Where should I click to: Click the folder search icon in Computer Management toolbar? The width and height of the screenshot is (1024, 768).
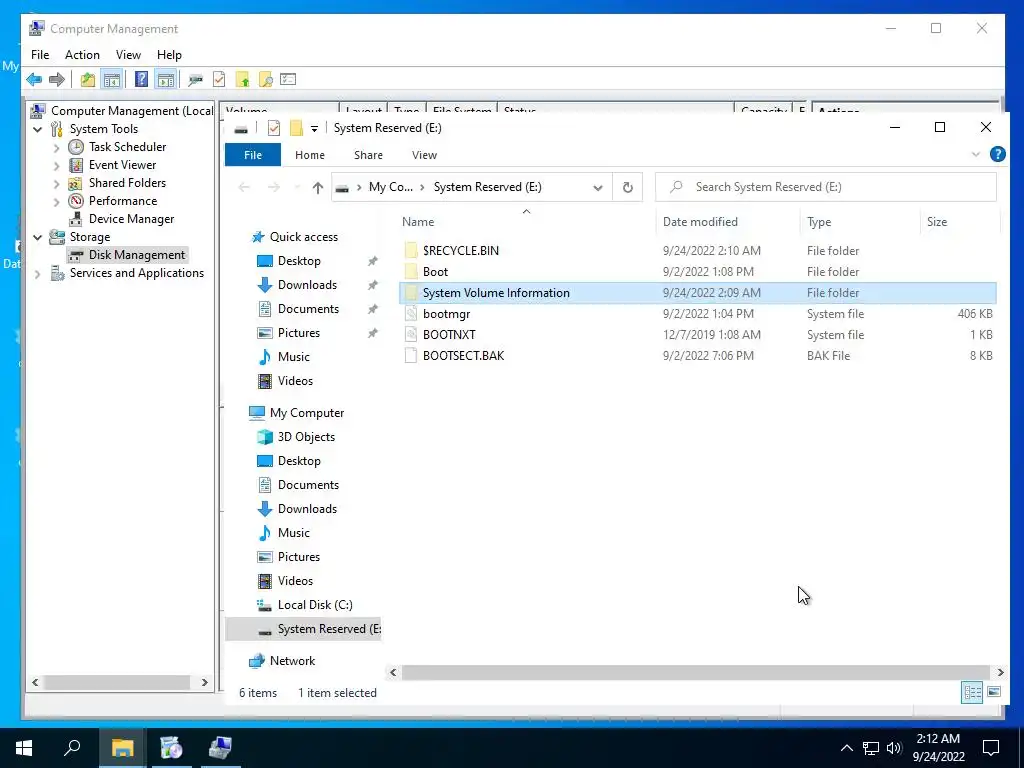tap(266, 80)
